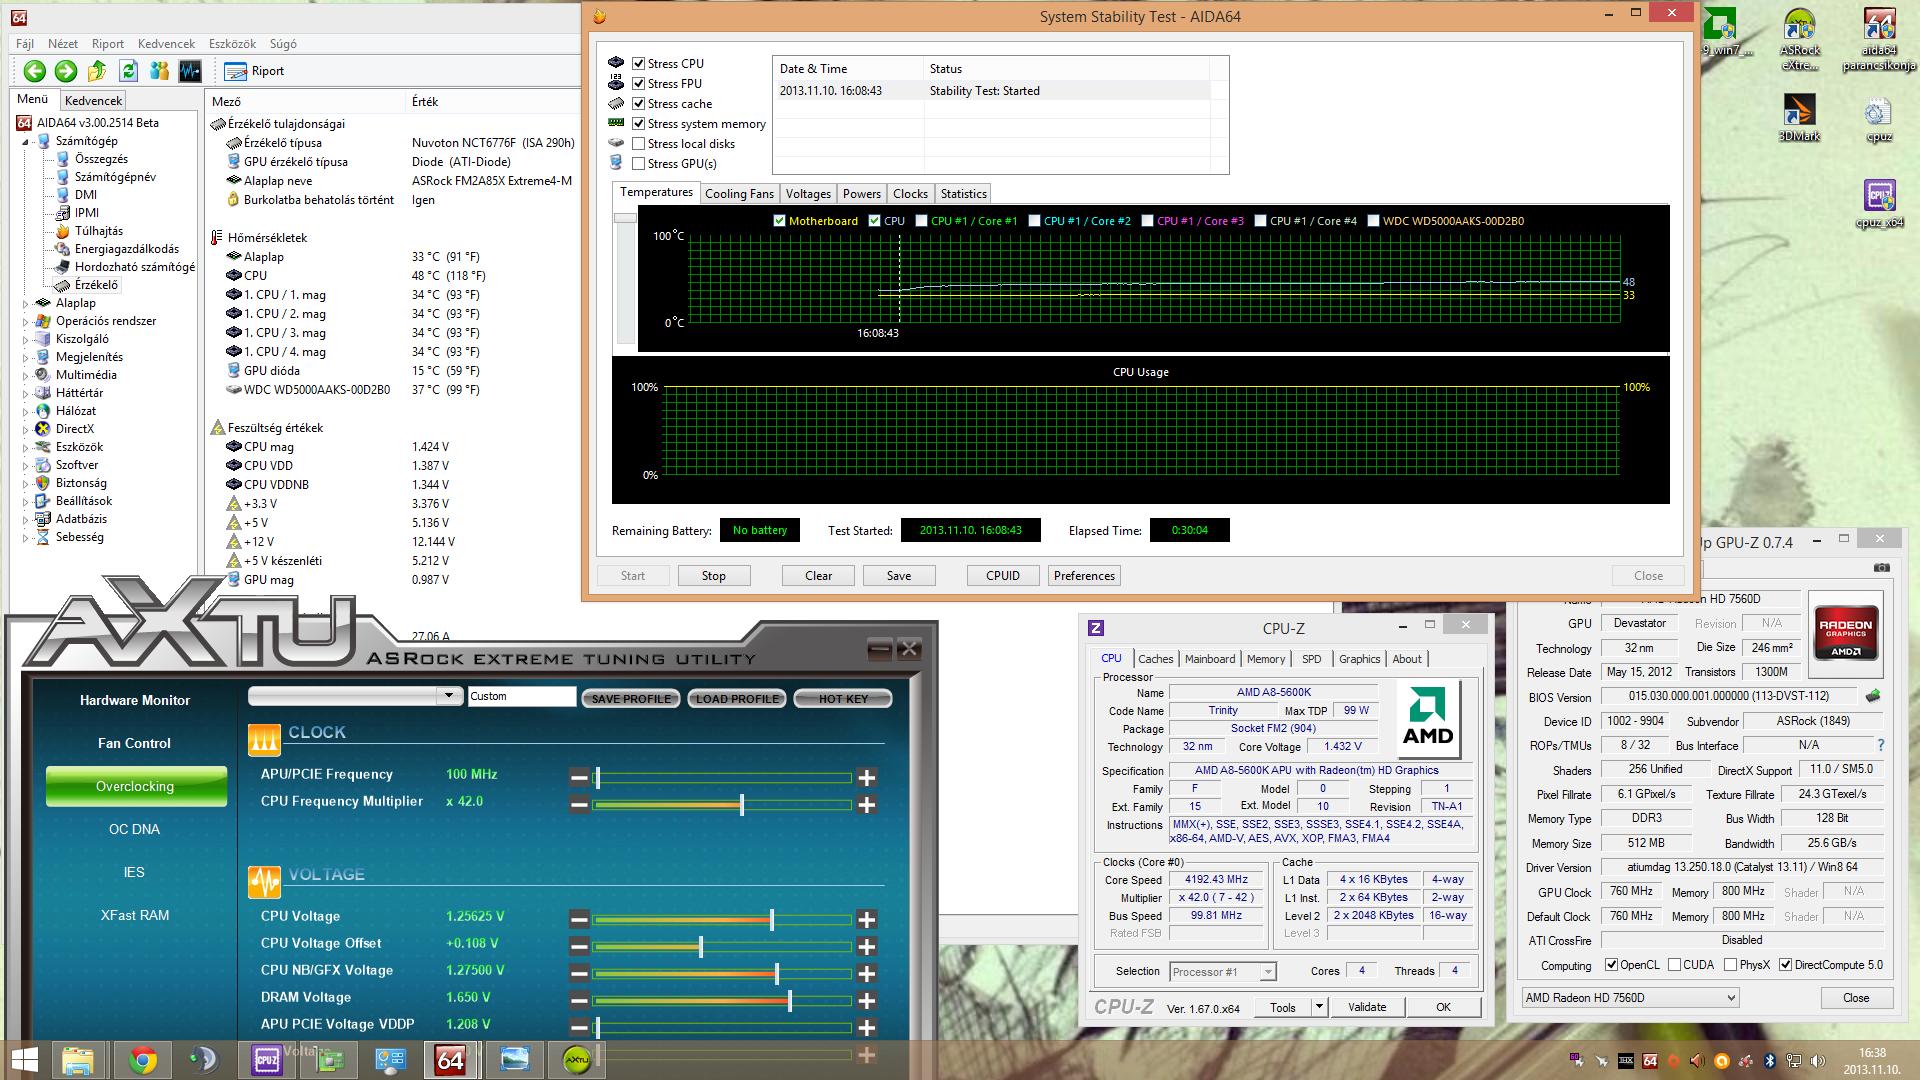Screen dimensions: 1920x1080
Task: Click Validate button in CPU-Z
Action: 1366,1007
